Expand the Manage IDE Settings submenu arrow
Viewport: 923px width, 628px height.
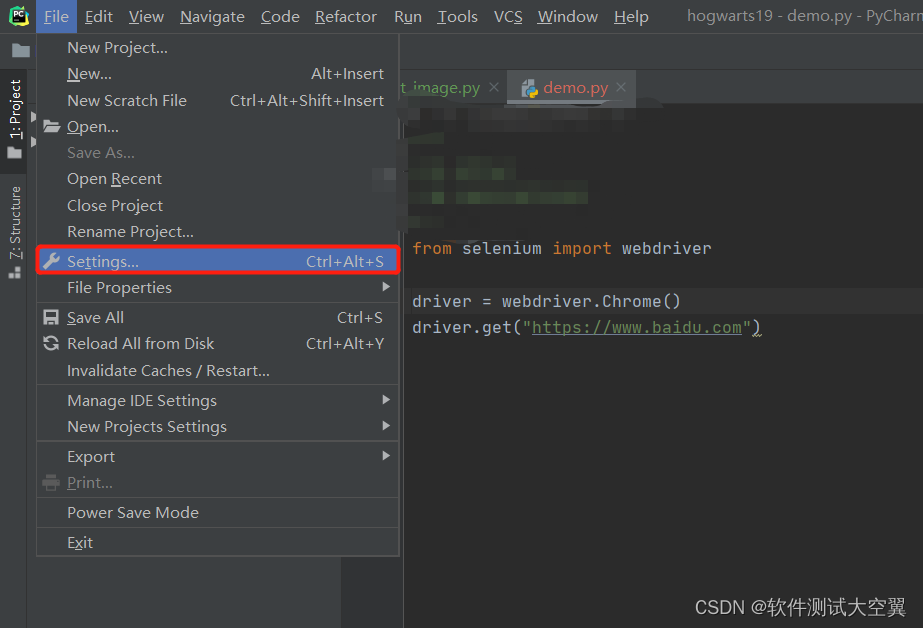tap(386, 400)
